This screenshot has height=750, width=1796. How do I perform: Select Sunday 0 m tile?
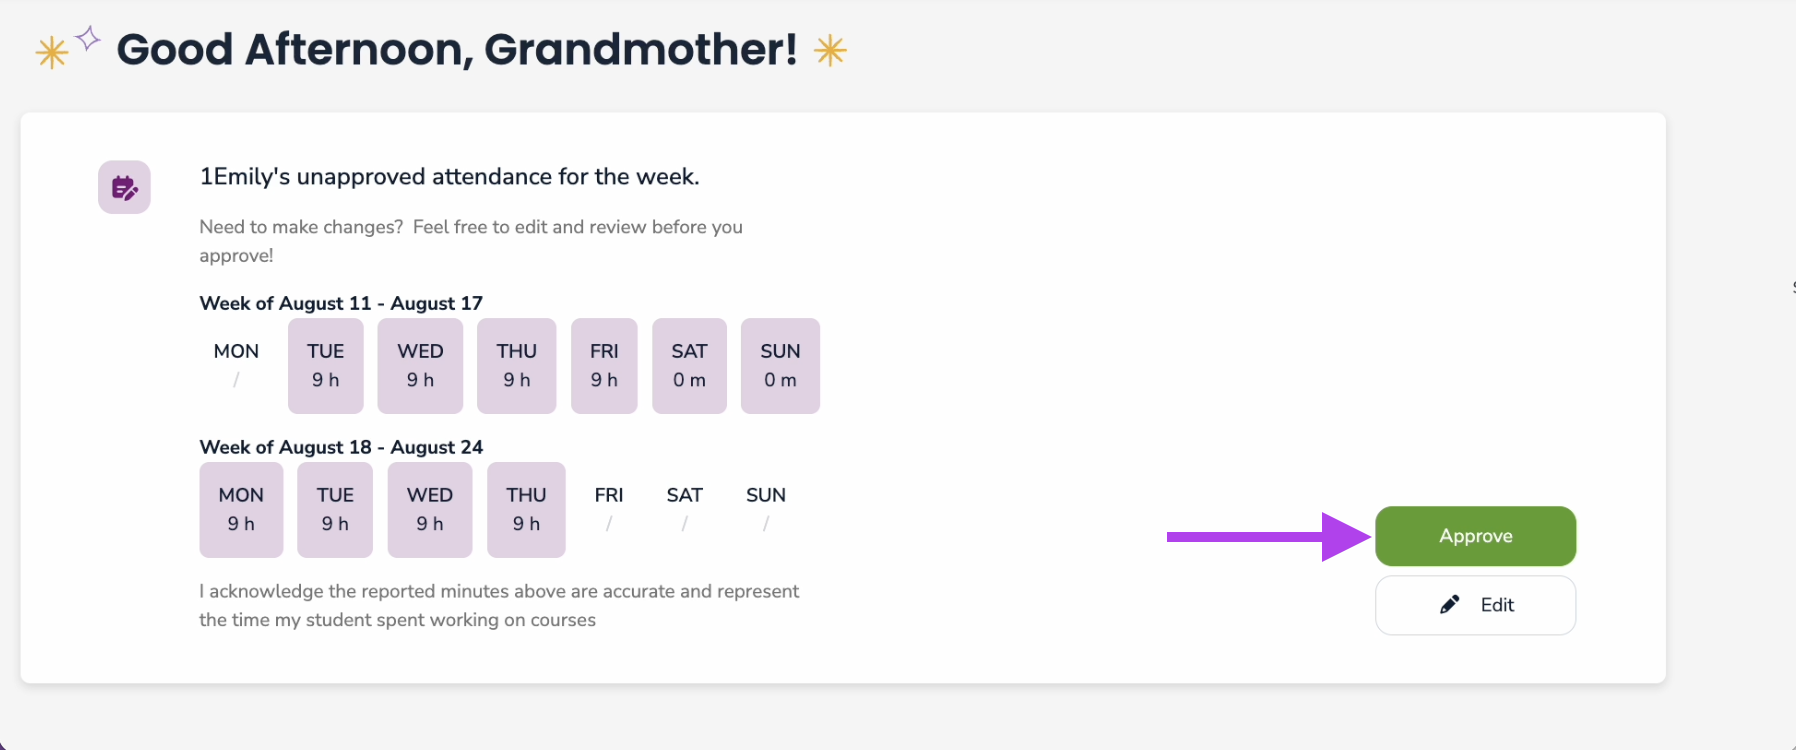[780, 366]
